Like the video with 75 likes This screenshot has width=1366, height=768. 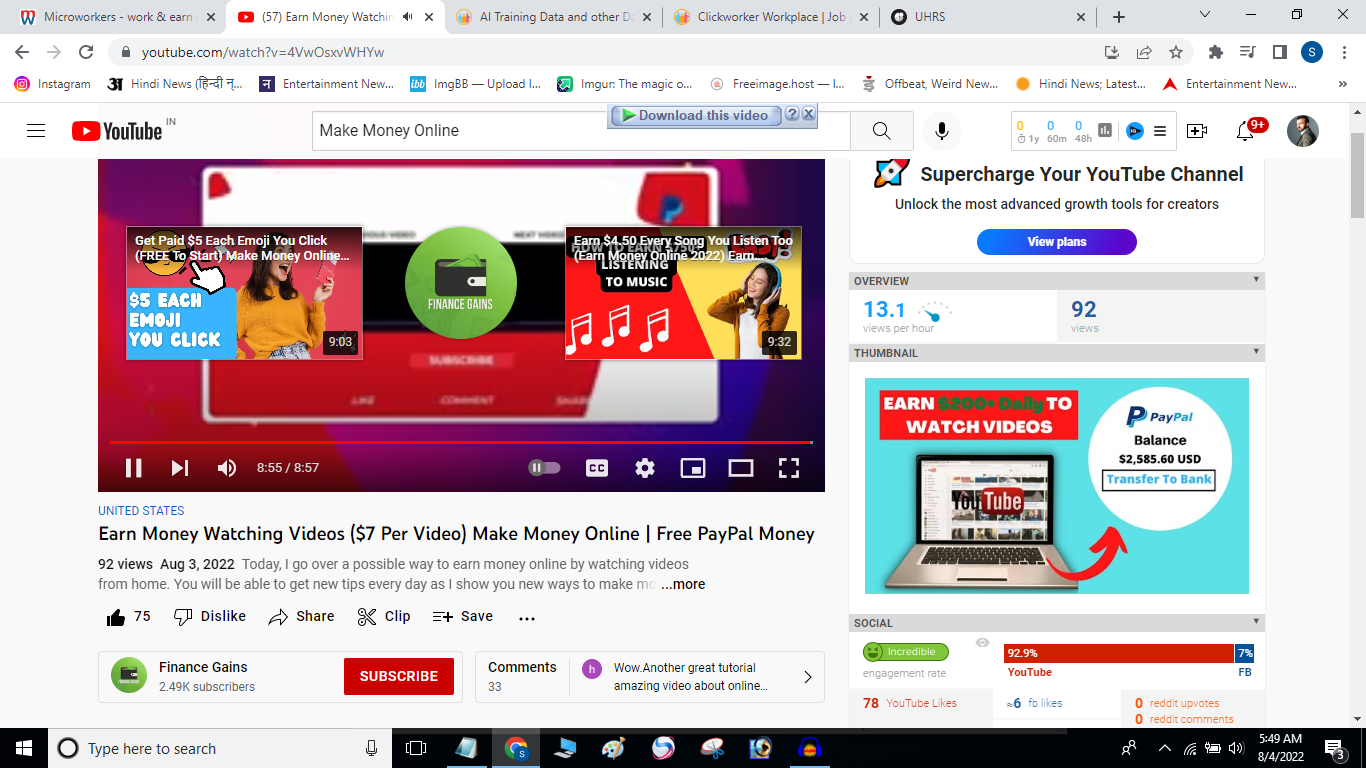(128, 617)
